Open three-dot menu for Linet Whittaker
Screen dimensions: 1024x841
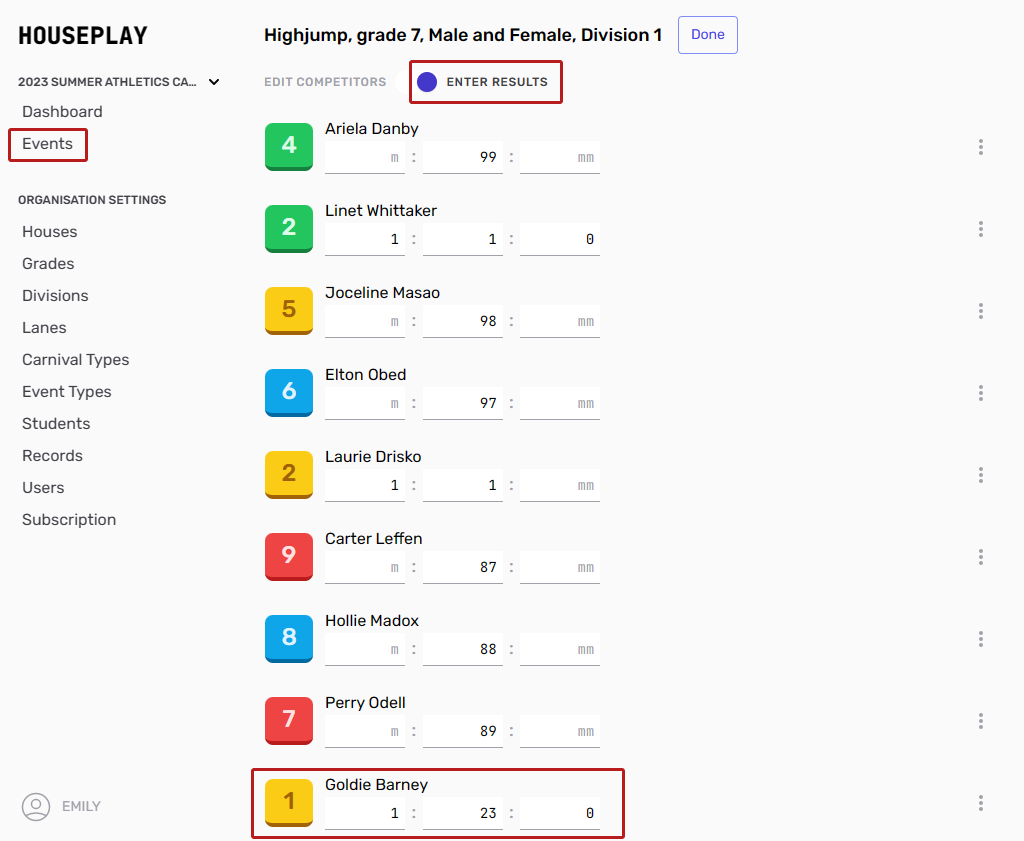click(x=981, y=229)
